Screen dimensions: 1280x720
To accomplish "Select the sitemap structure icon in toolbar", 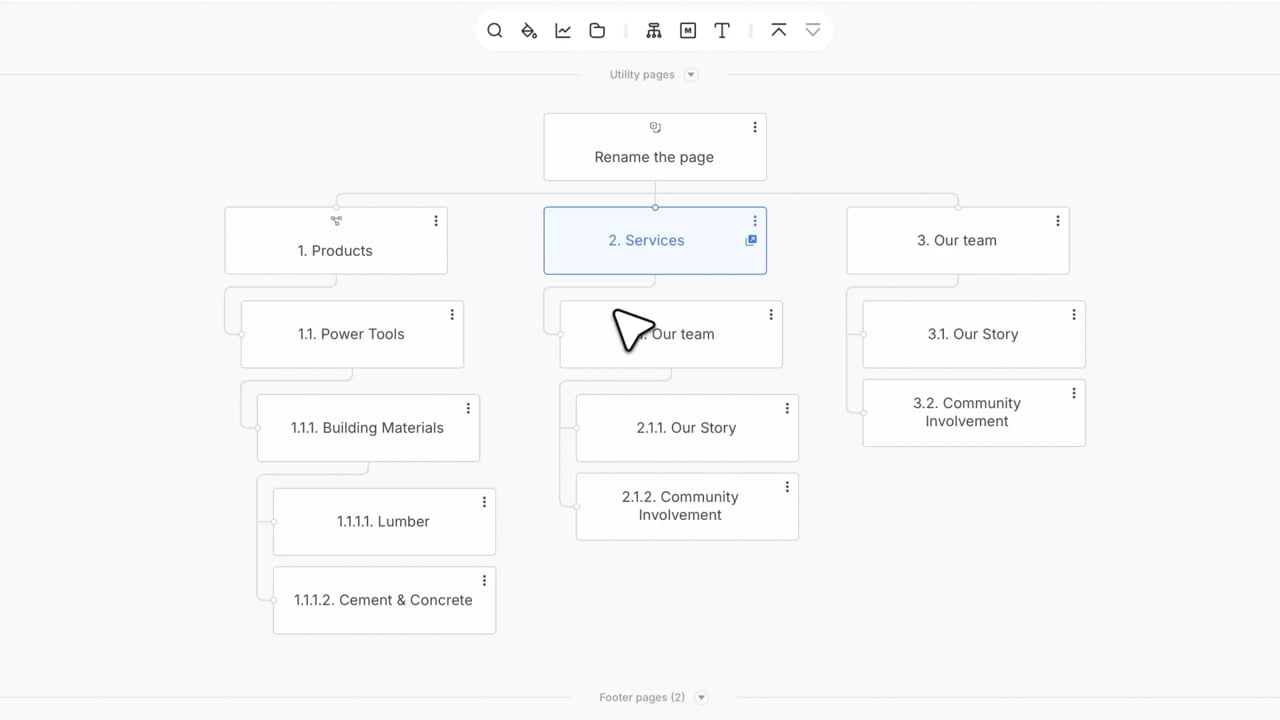I will pyautogui.click(x=654, y=31).
